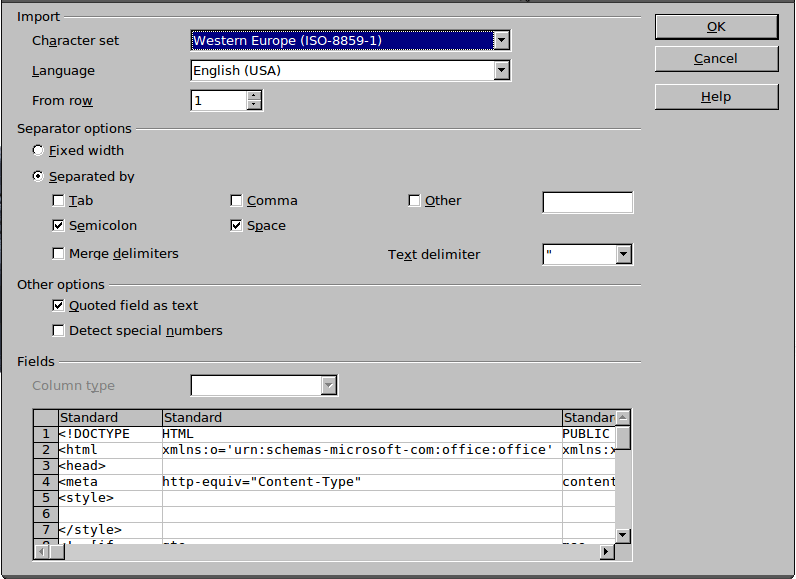Open the Column type dropdown

(x=329, y=386)
